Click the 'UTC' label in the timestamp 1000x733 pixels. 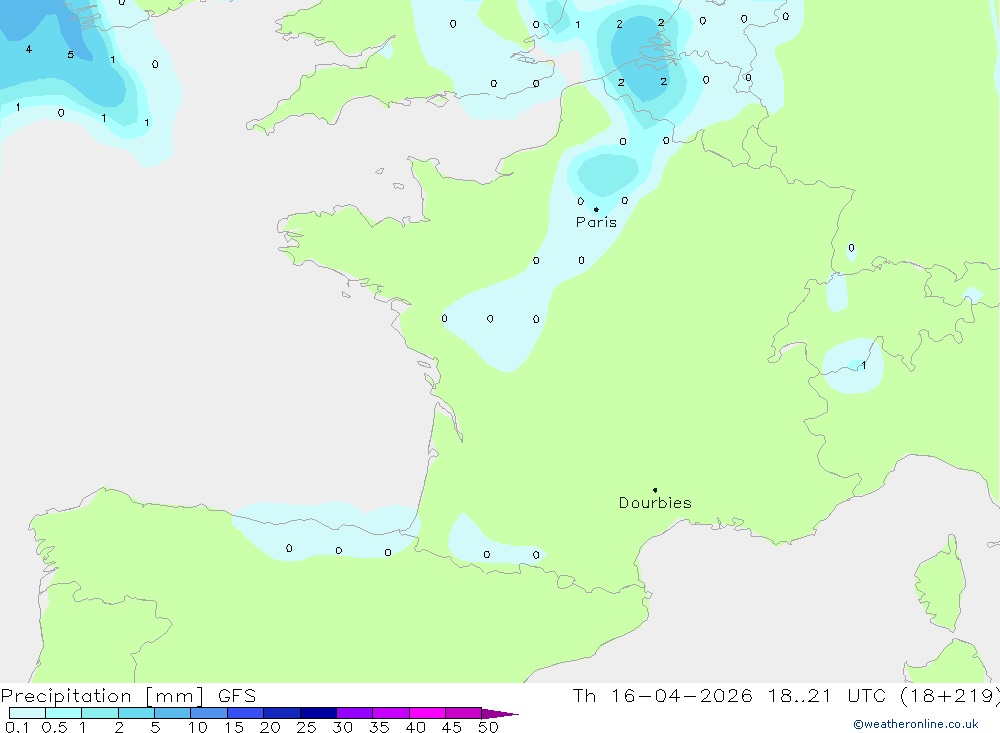[x=867, y=696]
